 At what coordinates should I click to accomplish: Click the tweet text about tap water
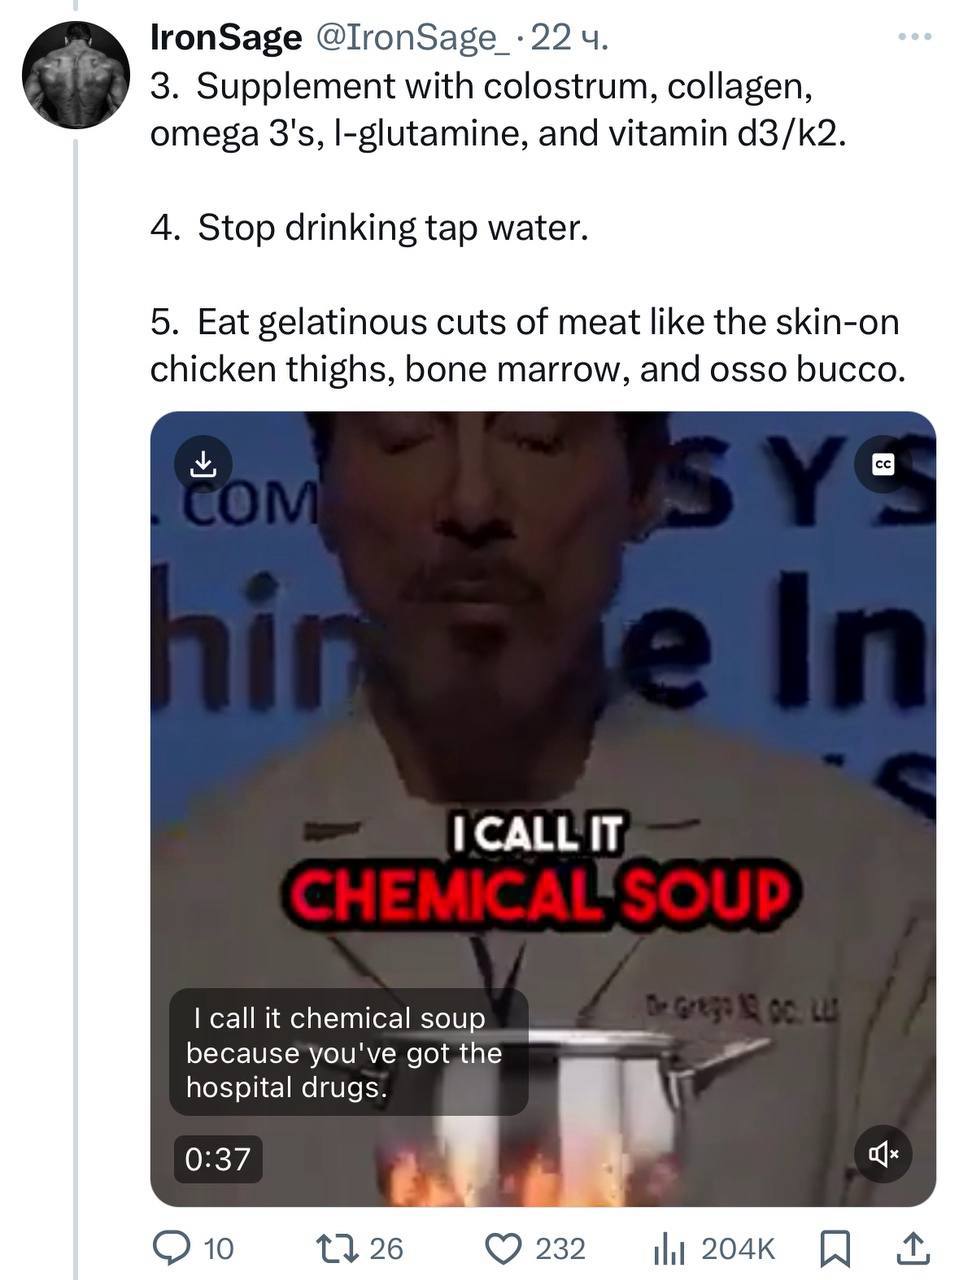click(369, 228)
